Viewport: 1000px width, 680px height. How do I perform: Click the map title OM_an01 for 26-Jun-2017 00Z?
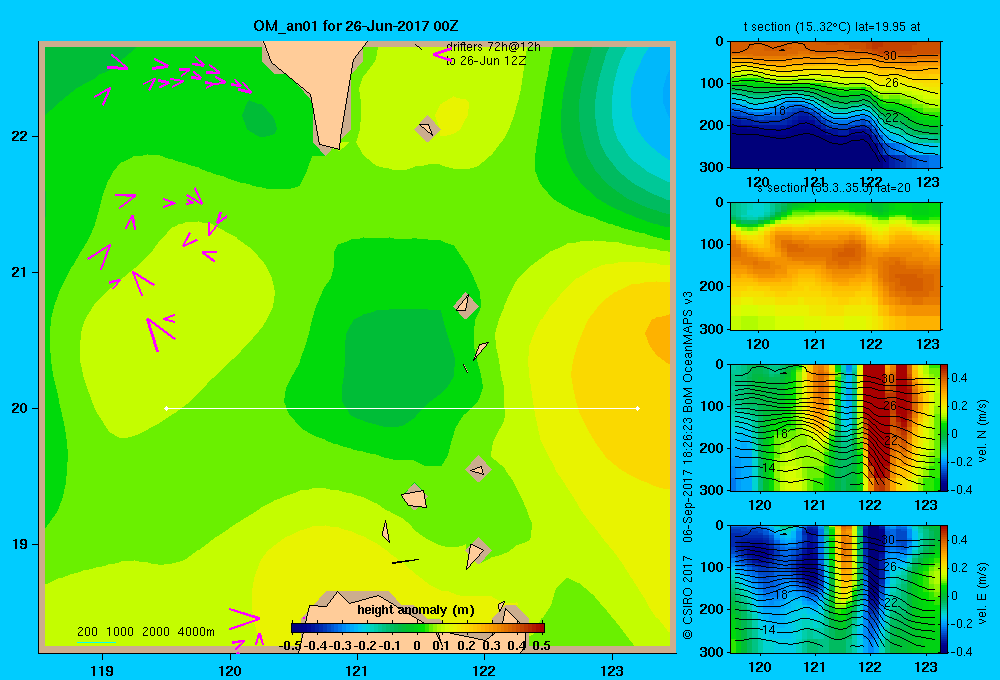click(x=355, y=26)
